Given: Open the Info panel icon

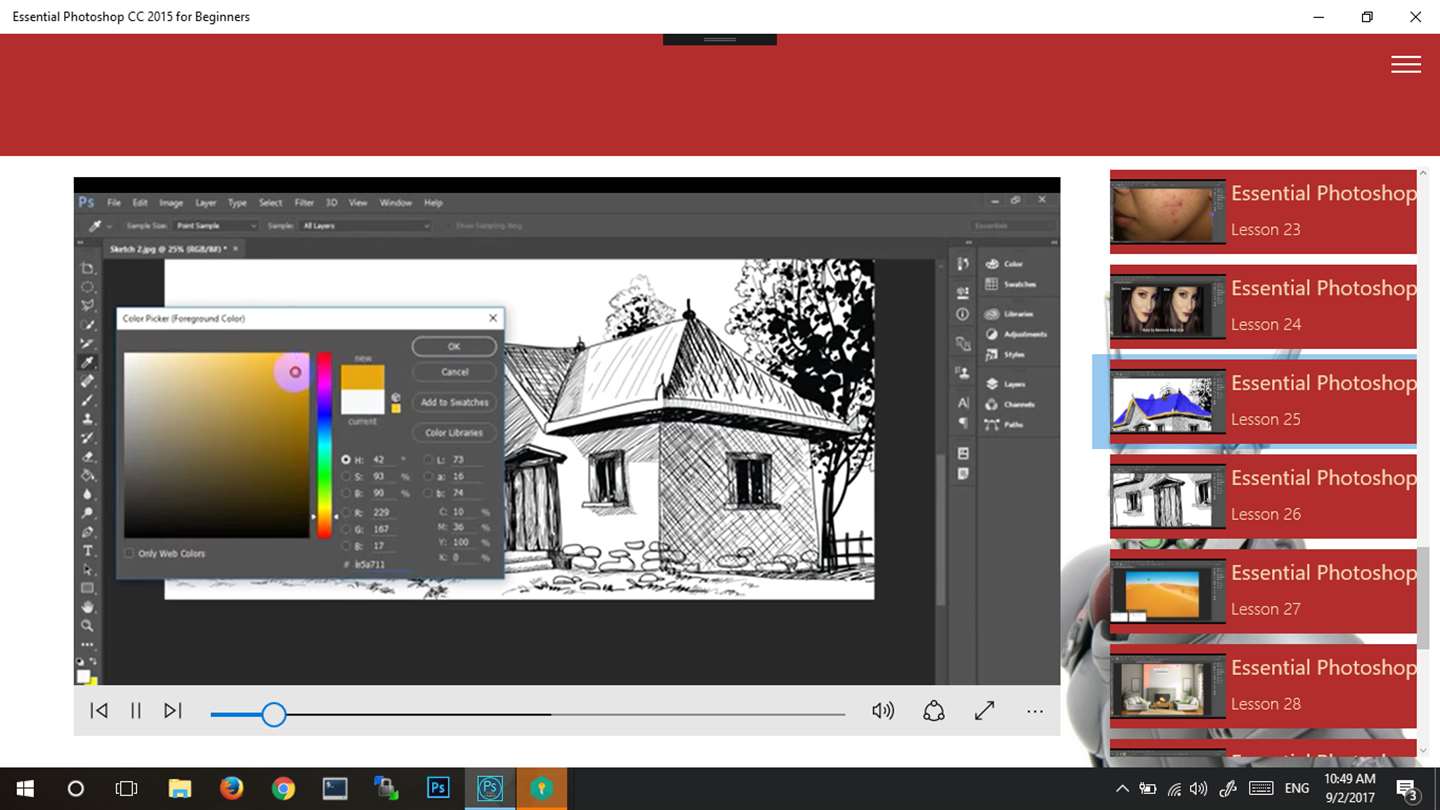Looking at the screenshot, I should (x=963, y=314).
